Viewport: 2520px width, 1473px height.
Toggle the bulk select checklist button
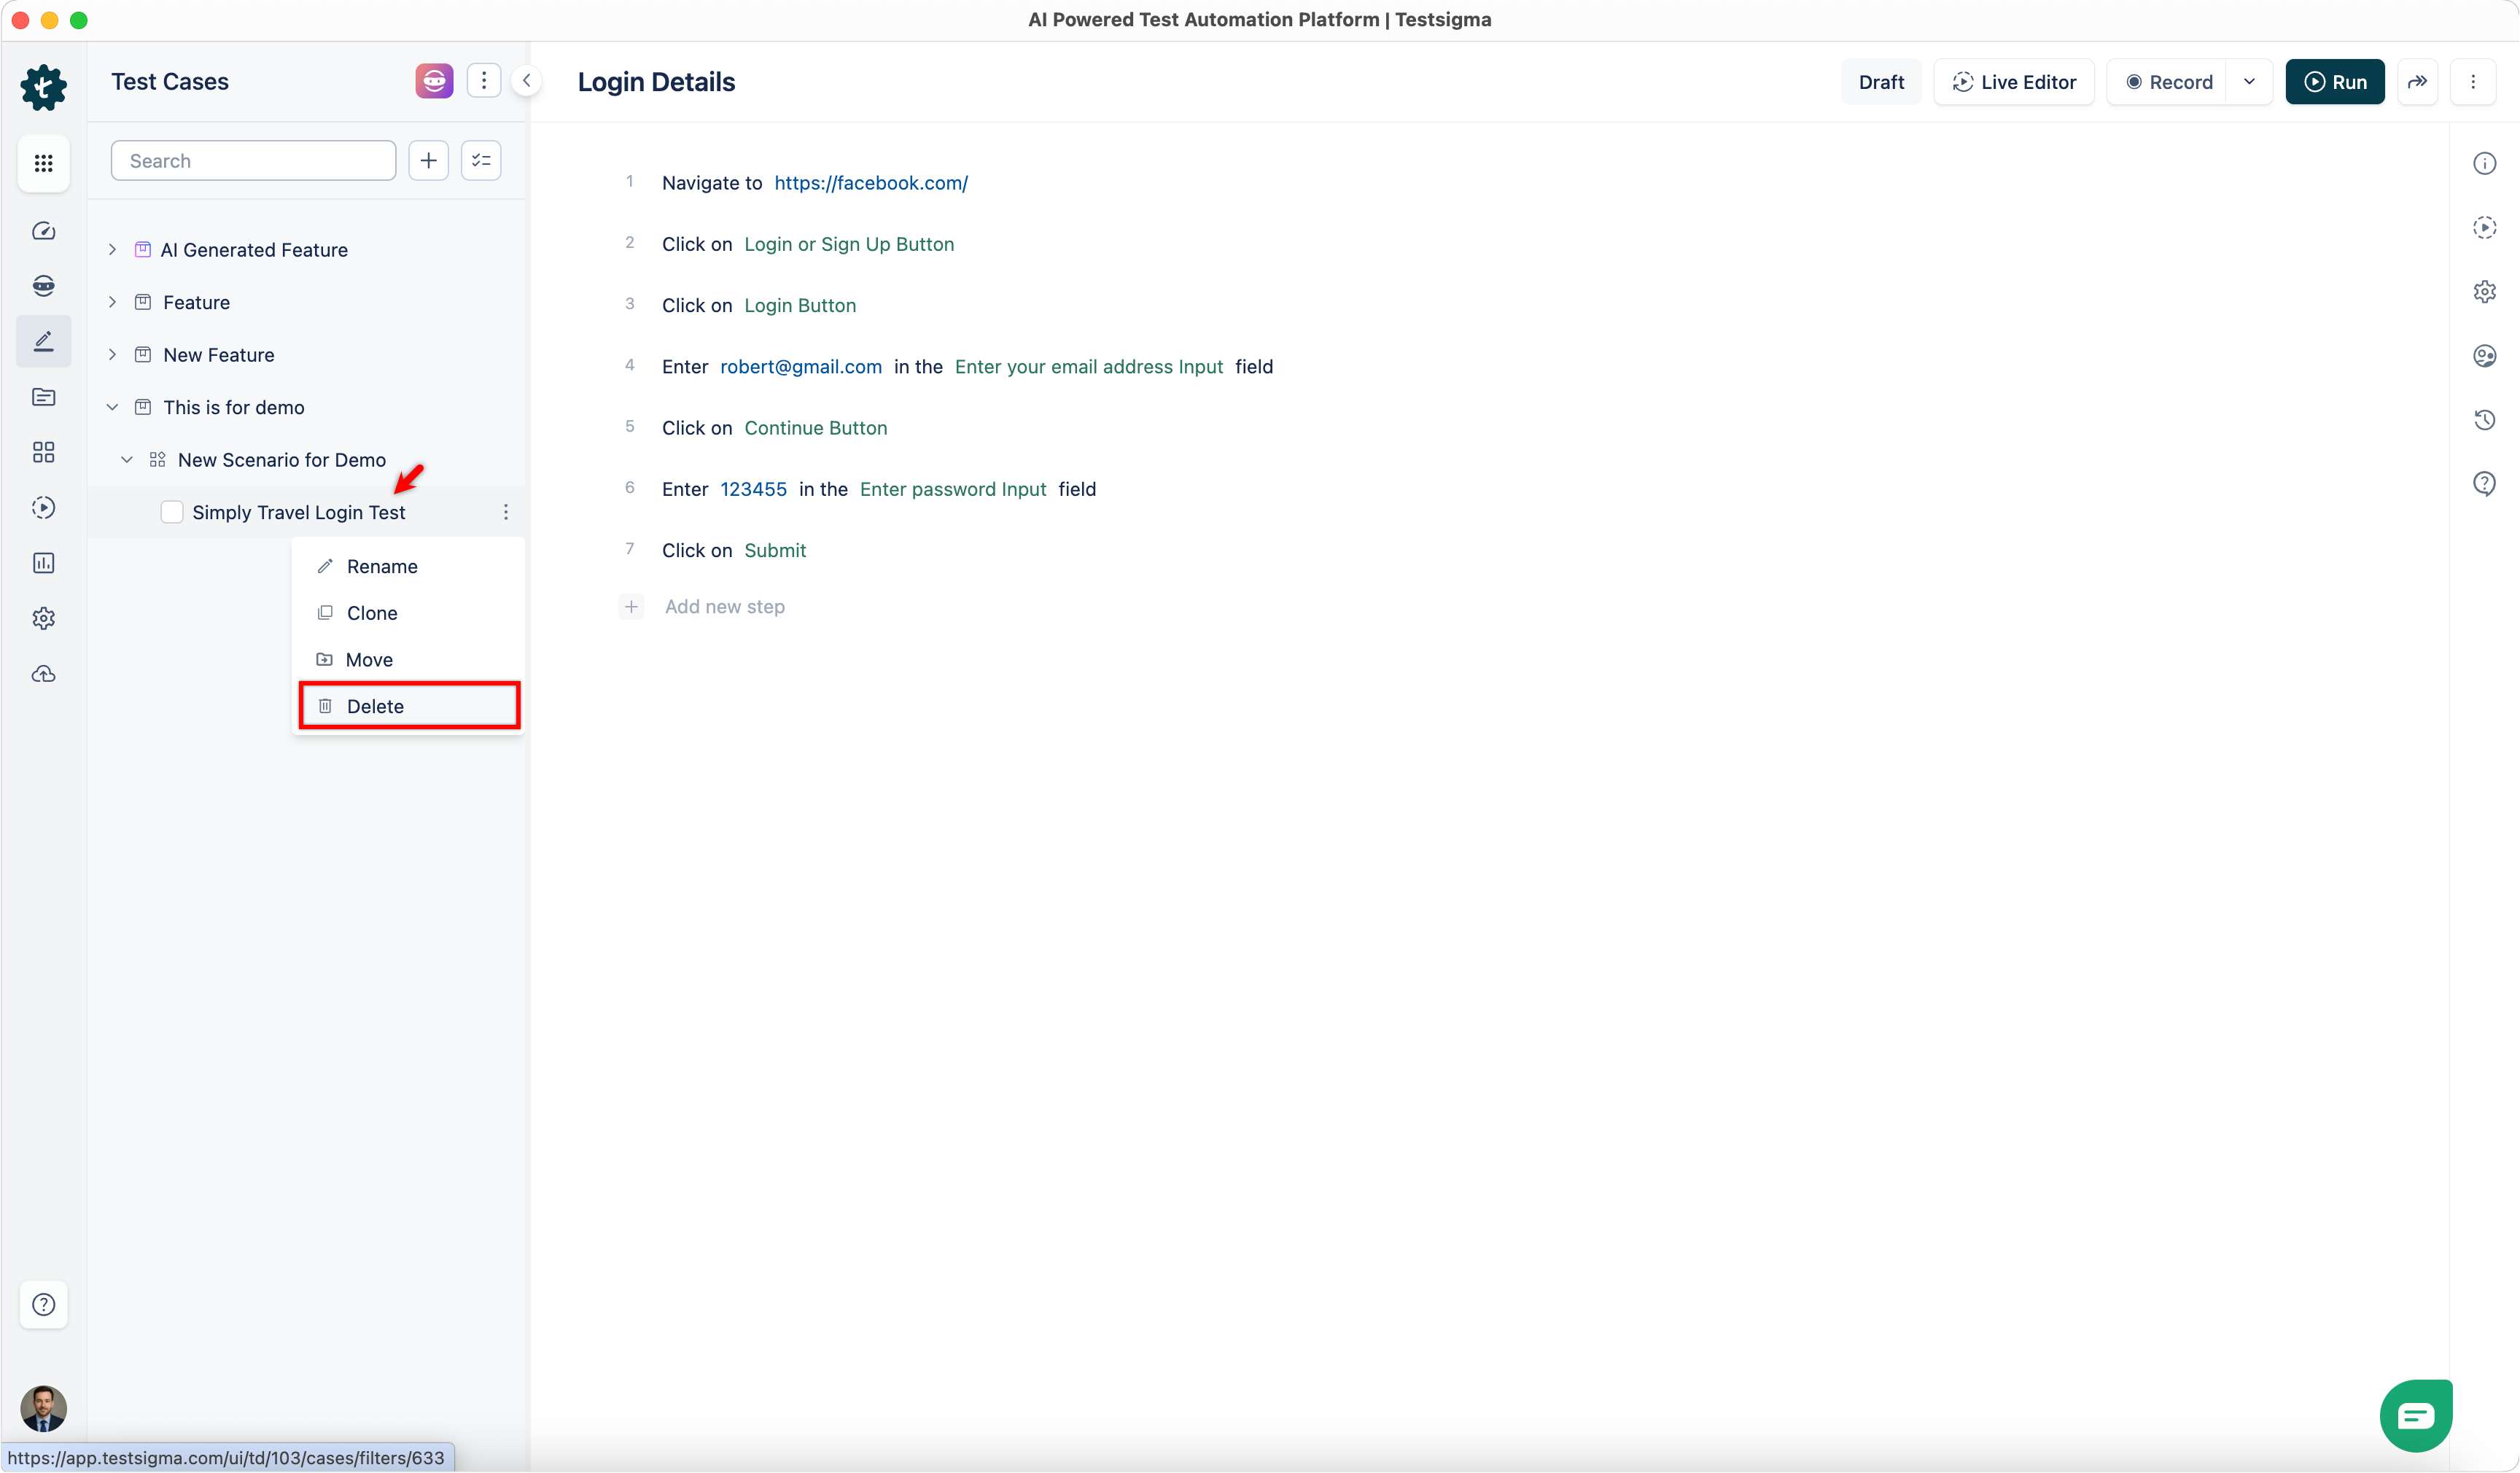pyautogui.click(x=481, y=161)
